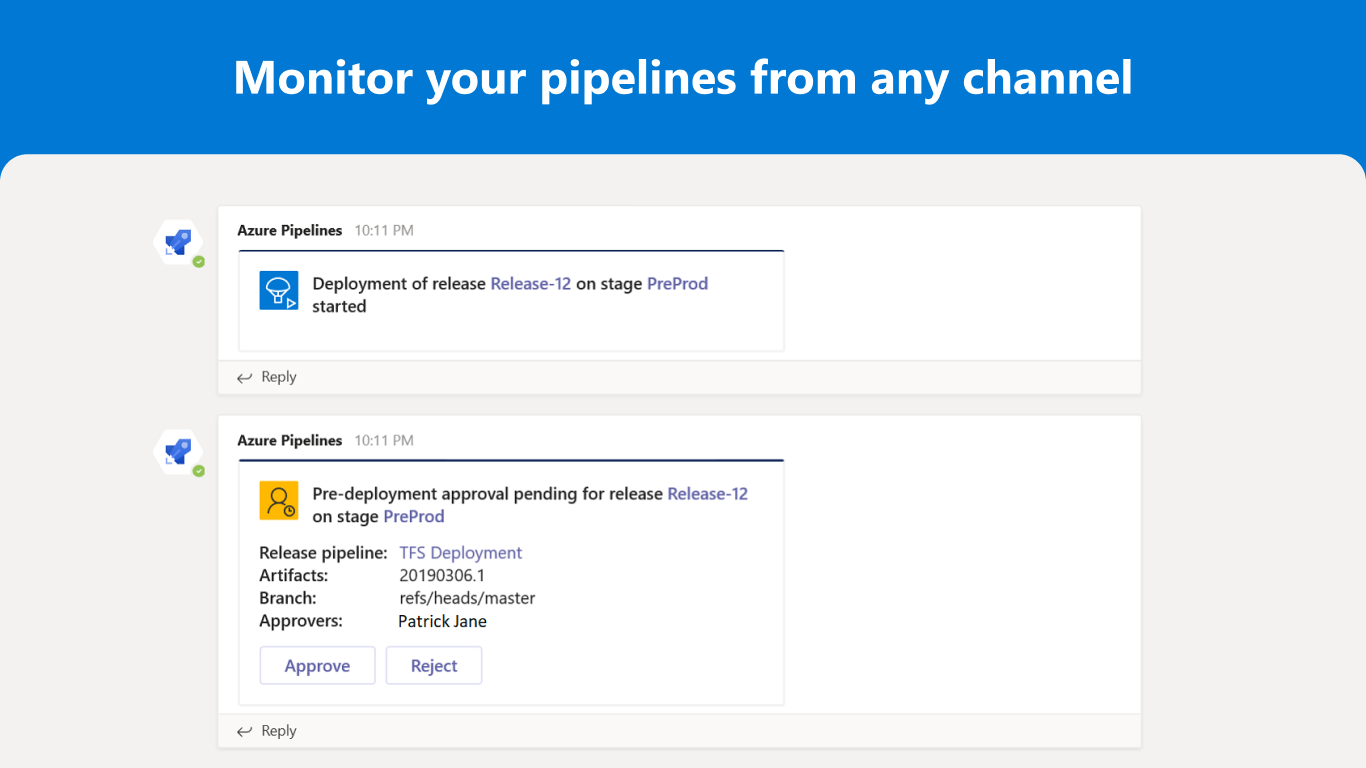This screenshot has height=768, width=1366.
Task: Click the Azure Pipelines avatar on second message
Action: click(178, 452)
